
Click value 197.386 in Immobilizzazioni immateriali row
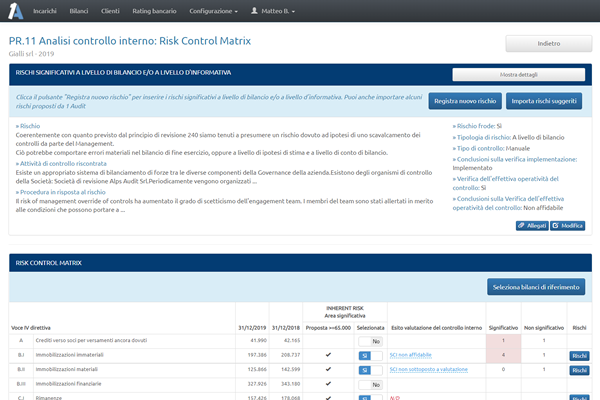click(257, 355)
